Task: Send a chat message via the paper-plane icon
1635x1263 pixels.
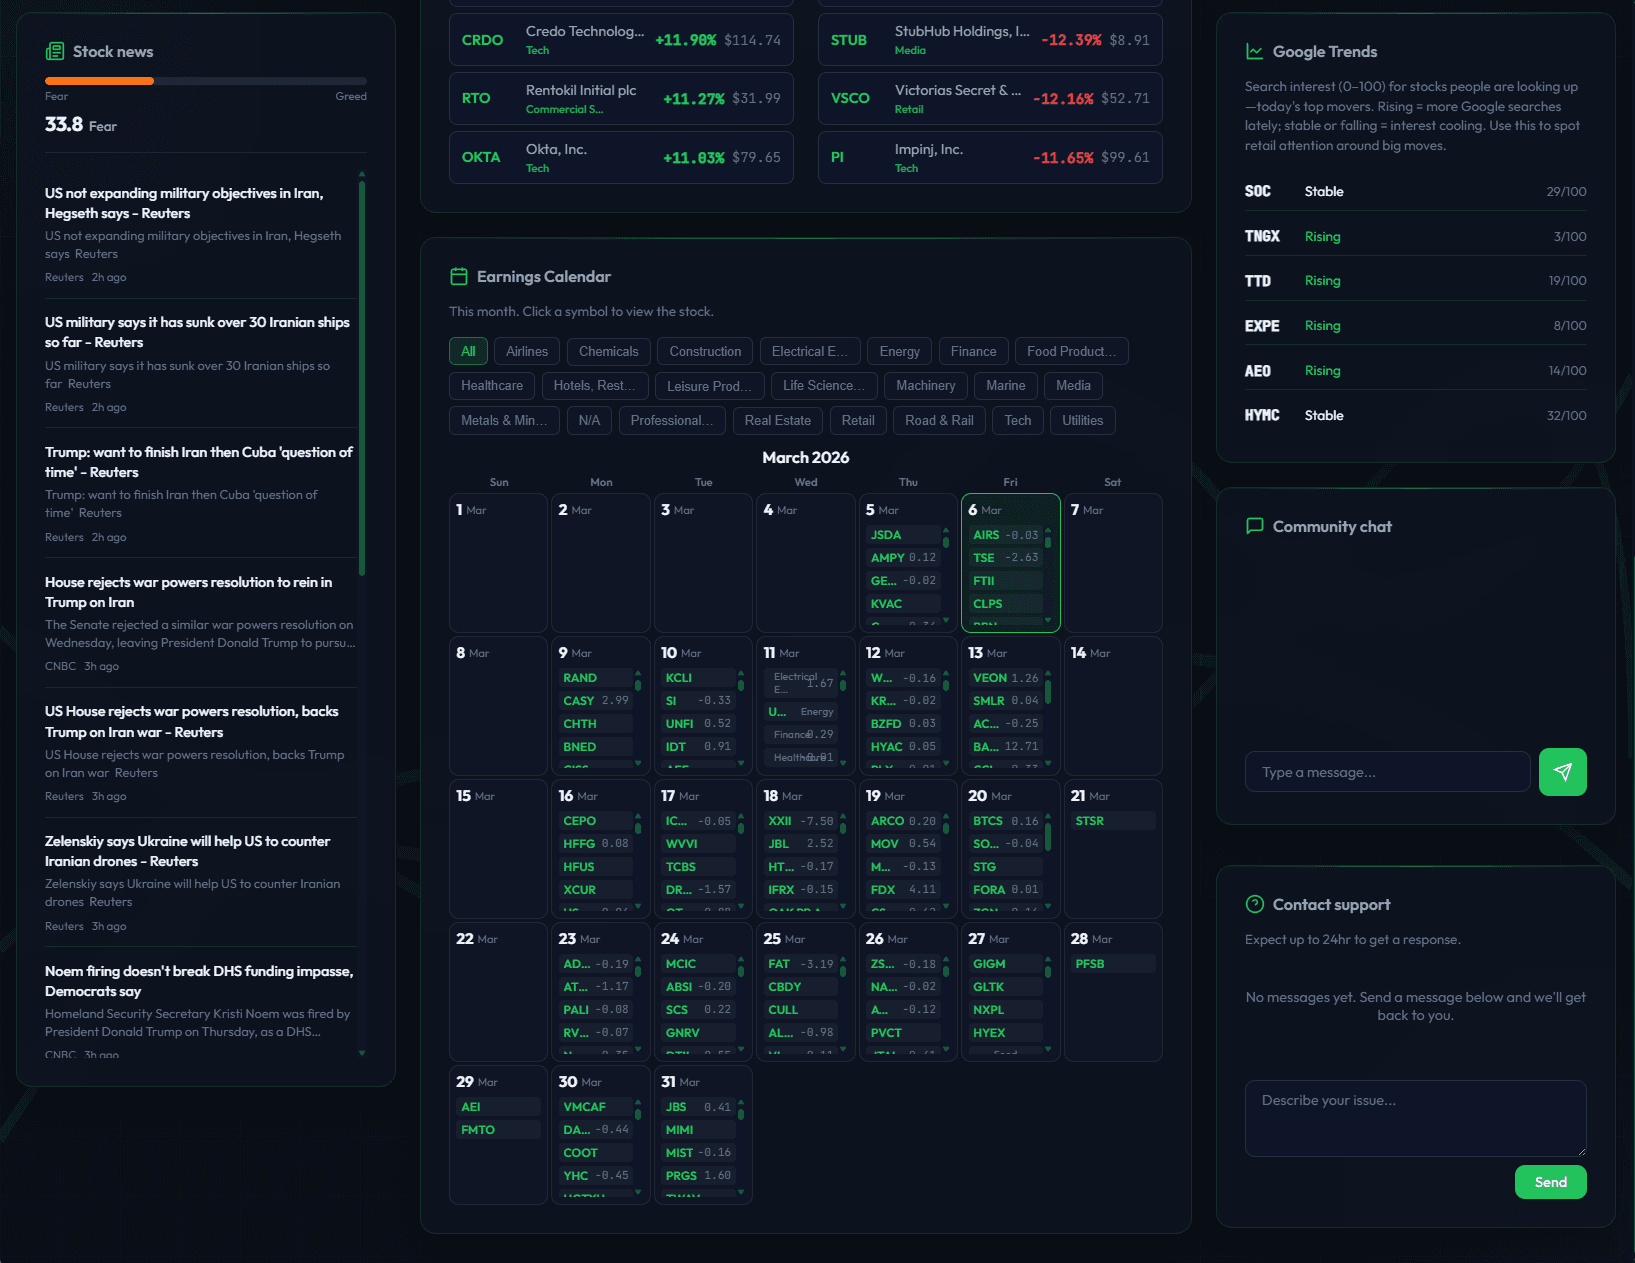Action: click(x=1562, y=771)
